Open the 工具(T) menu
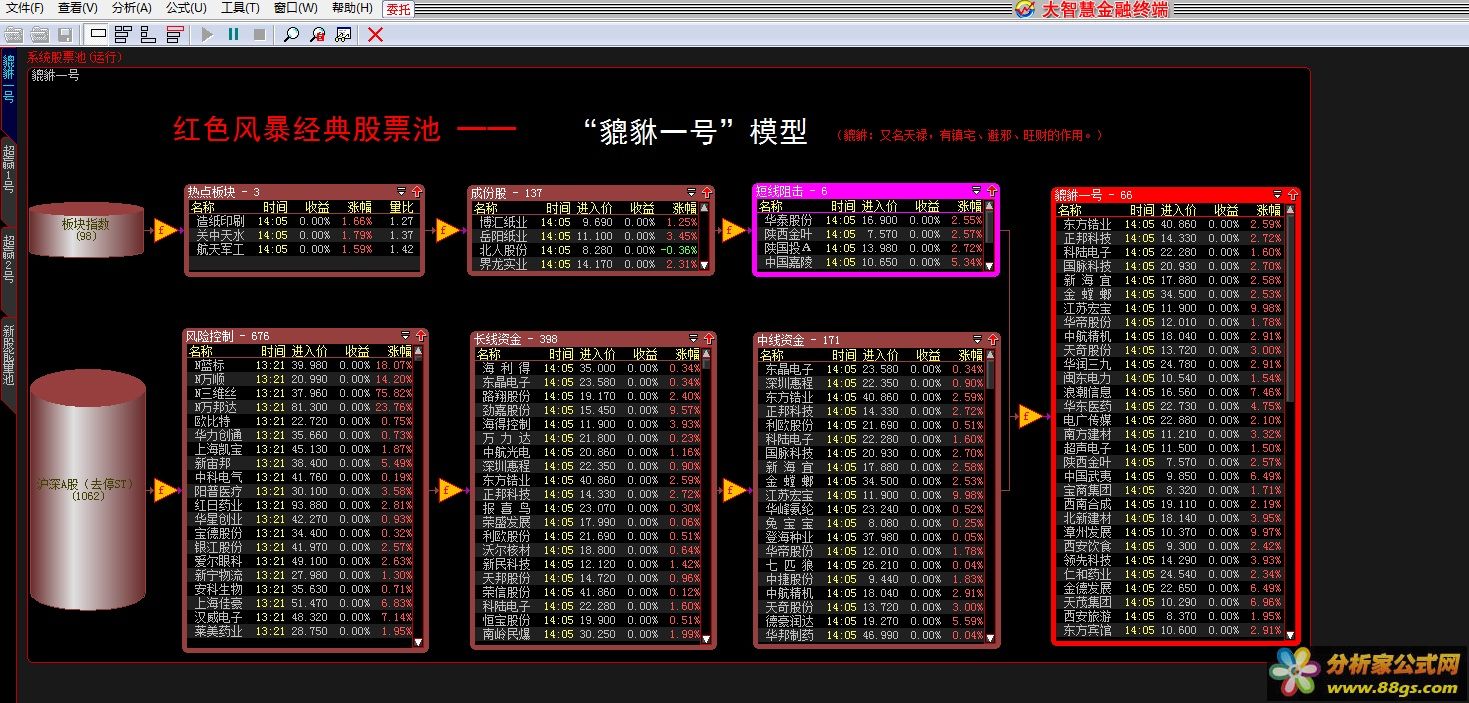The width and height of the screenshot is (1469, 703). tap(240, 8)
